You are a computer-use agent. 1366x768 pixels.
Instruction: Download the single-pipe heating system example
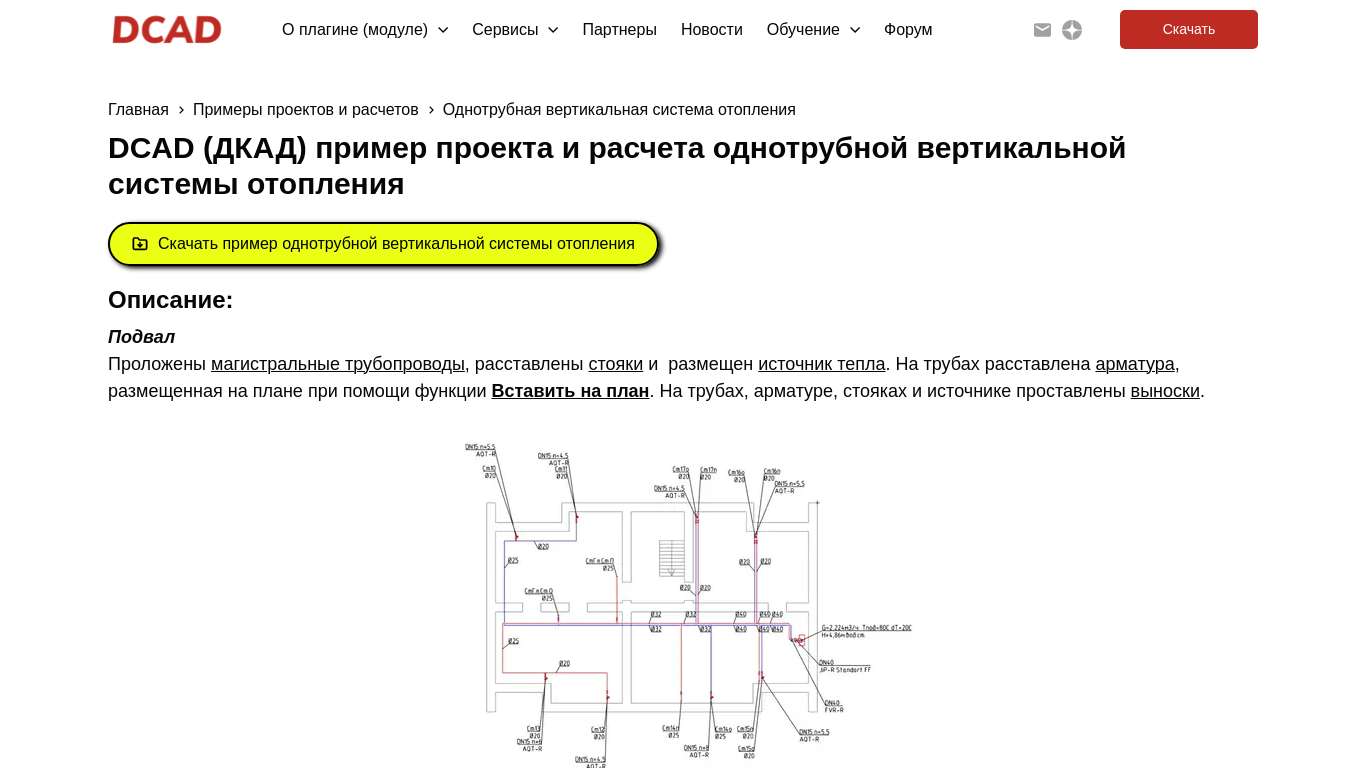(x=383, y=244)
